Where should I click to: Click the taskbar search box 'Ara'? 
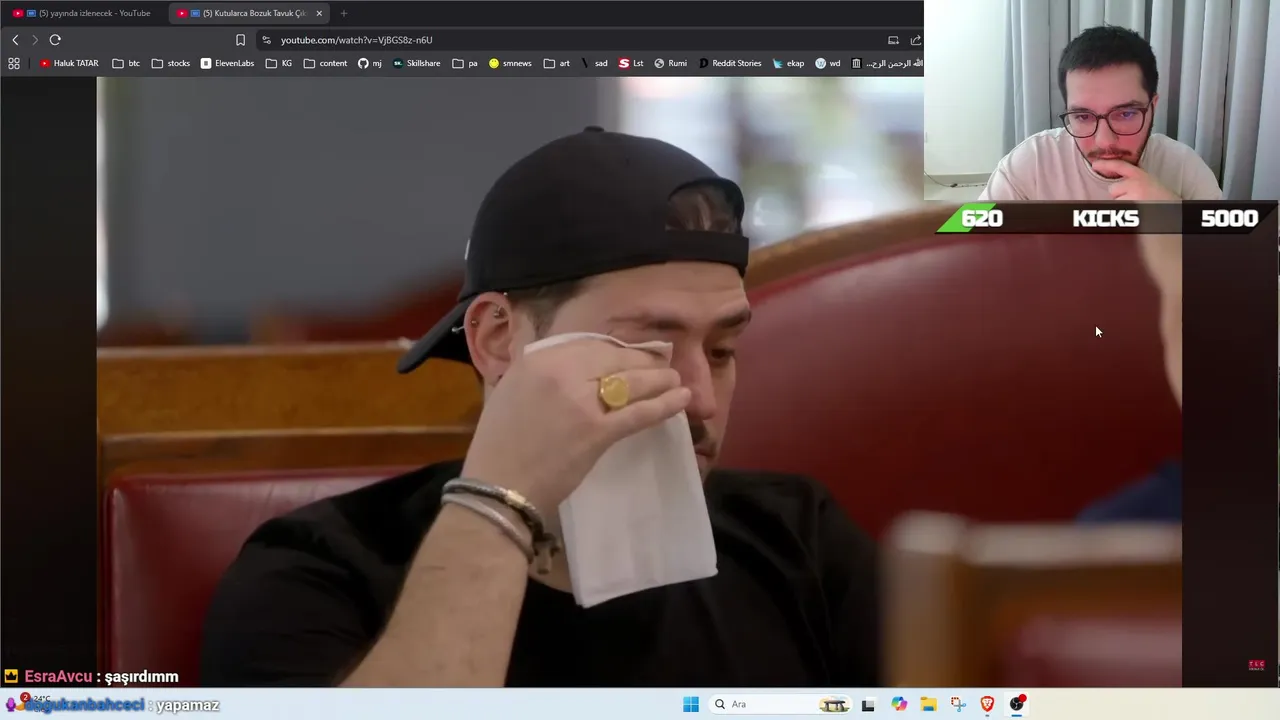coord(780,704)
